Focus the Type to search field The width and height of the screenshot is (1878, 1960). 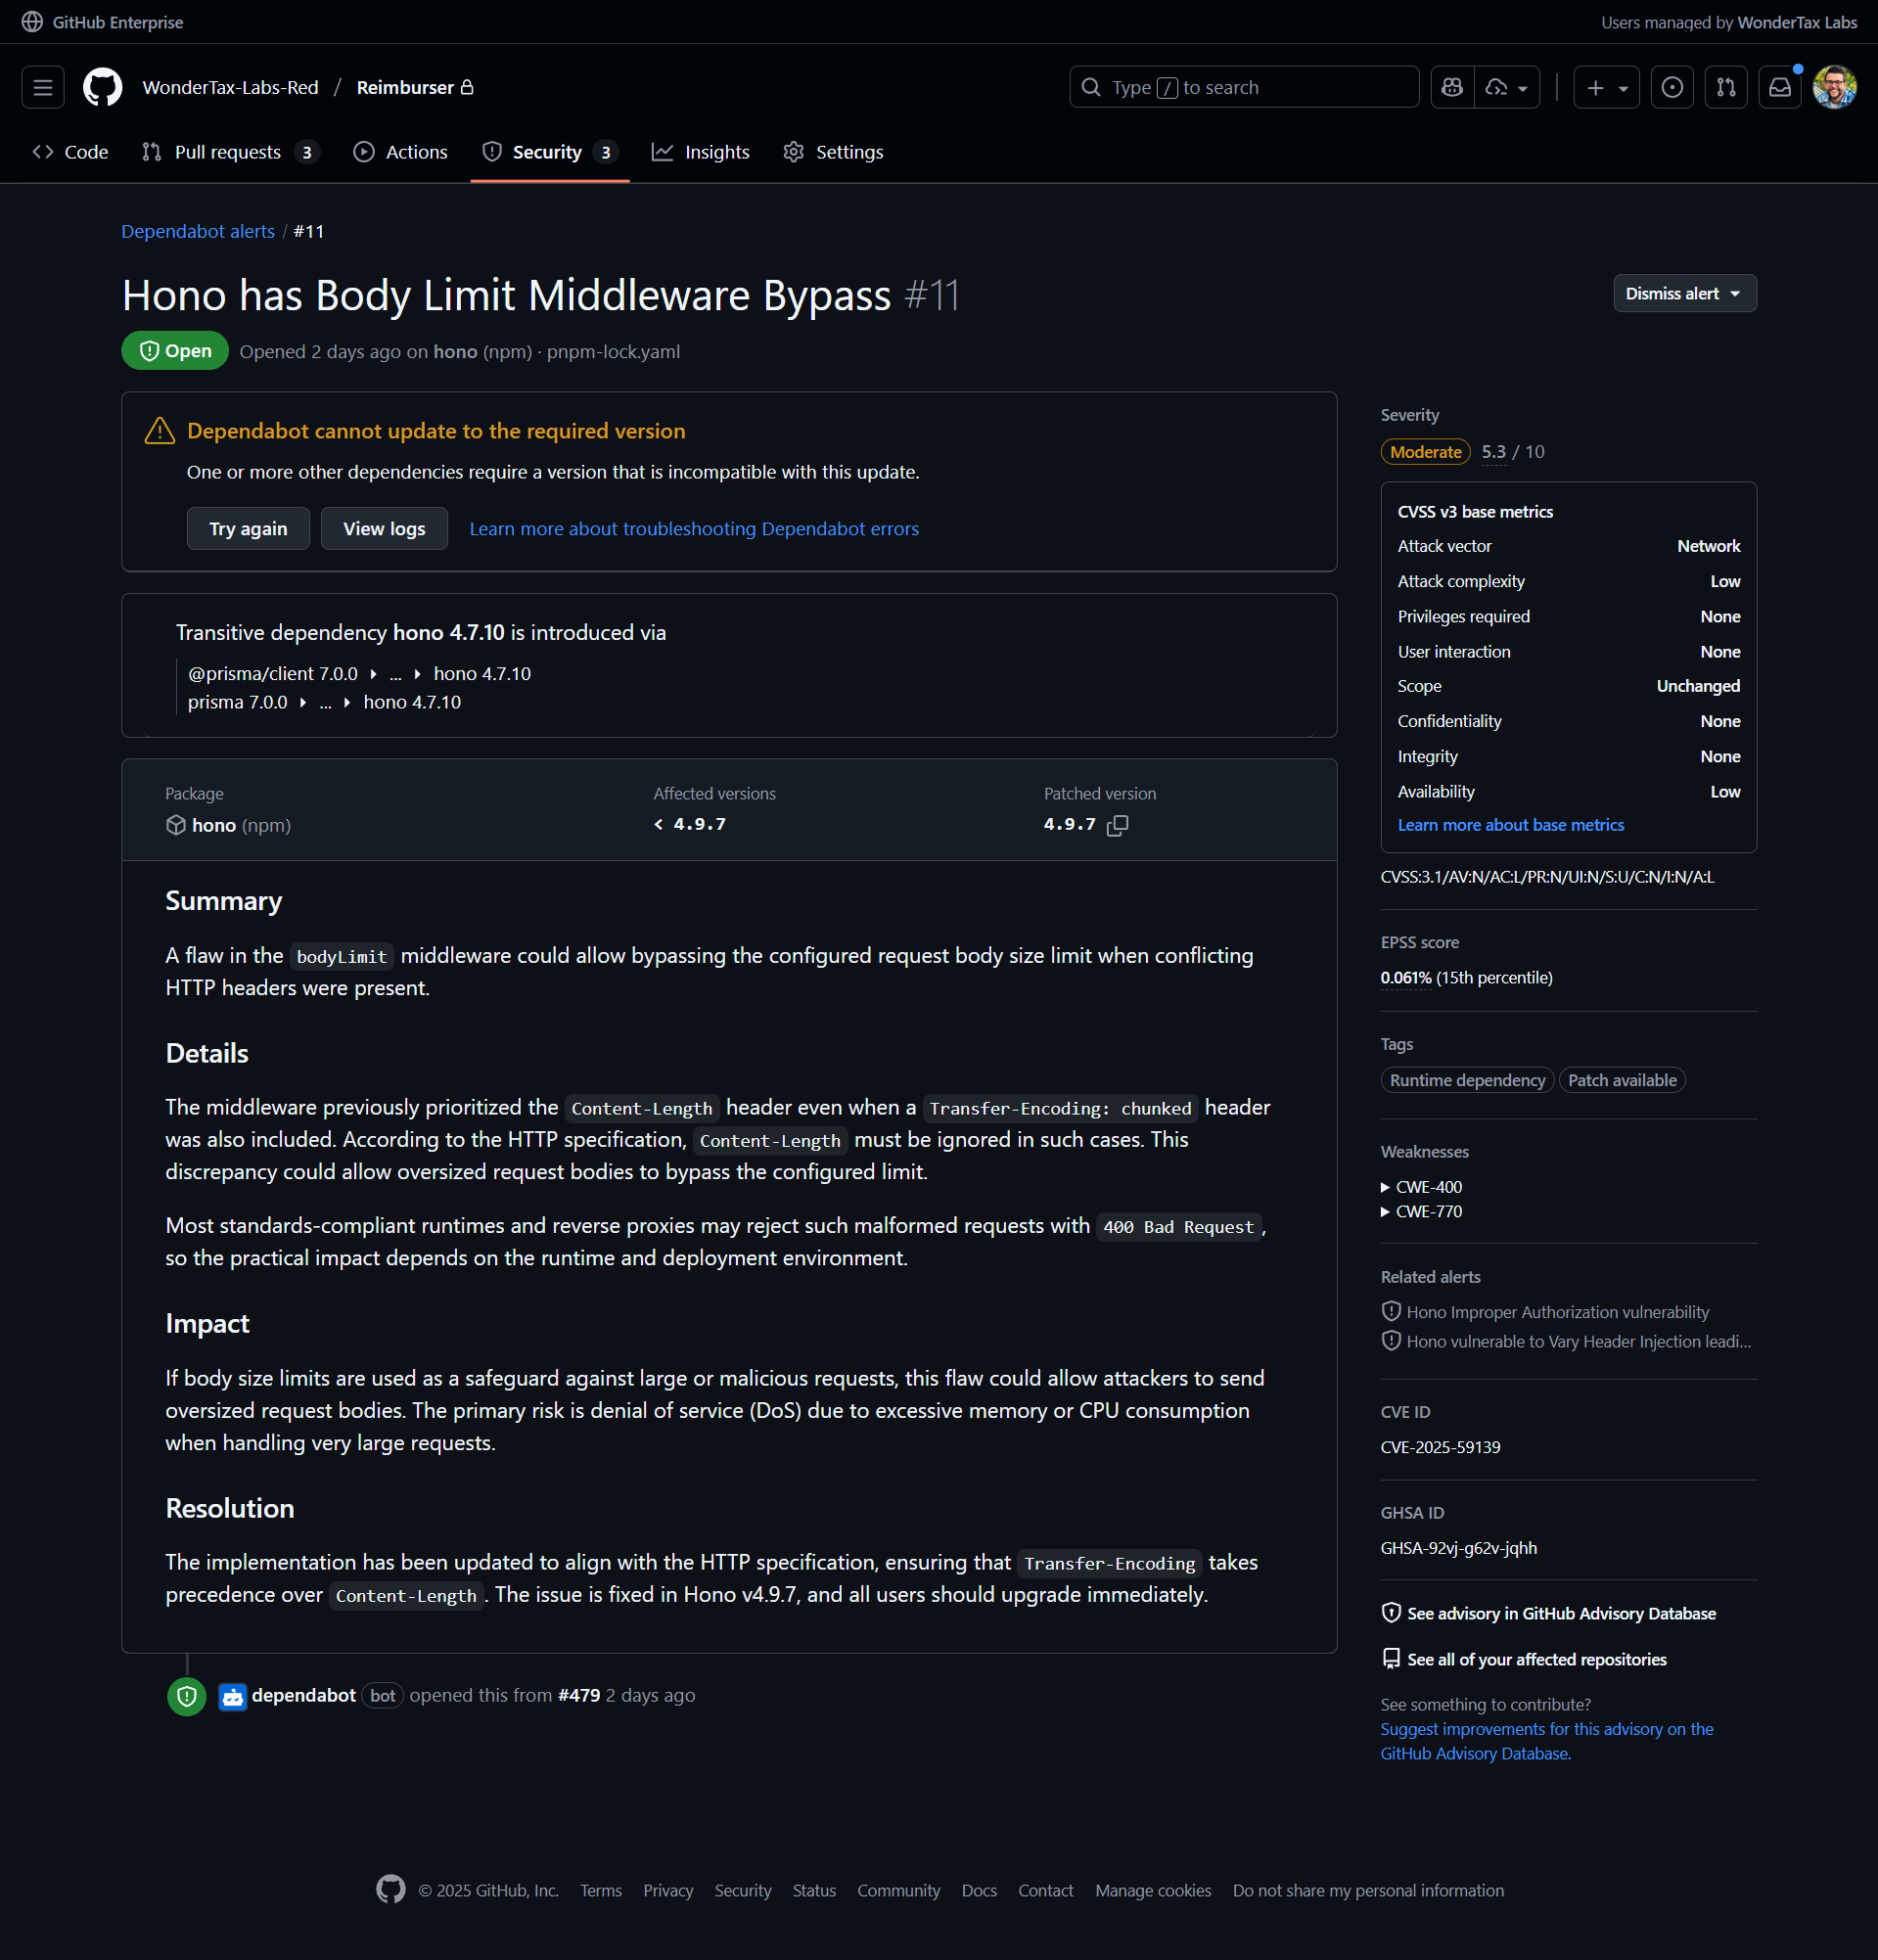[x=1244, y=87]
